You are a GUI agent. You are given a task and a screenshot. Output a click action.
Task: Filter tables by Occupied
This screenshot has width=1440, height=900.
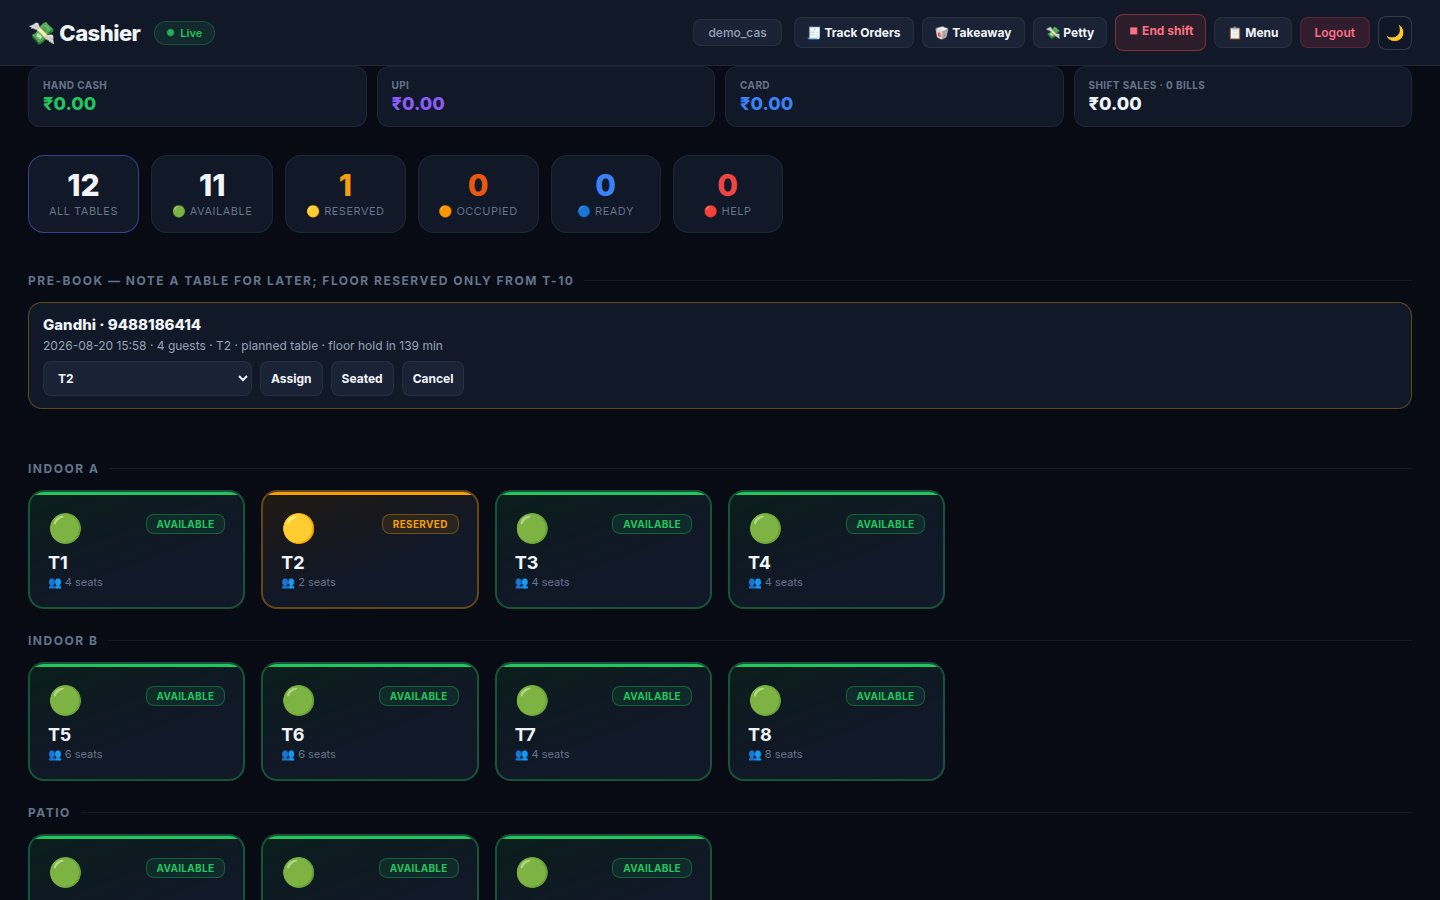point(478,194)
